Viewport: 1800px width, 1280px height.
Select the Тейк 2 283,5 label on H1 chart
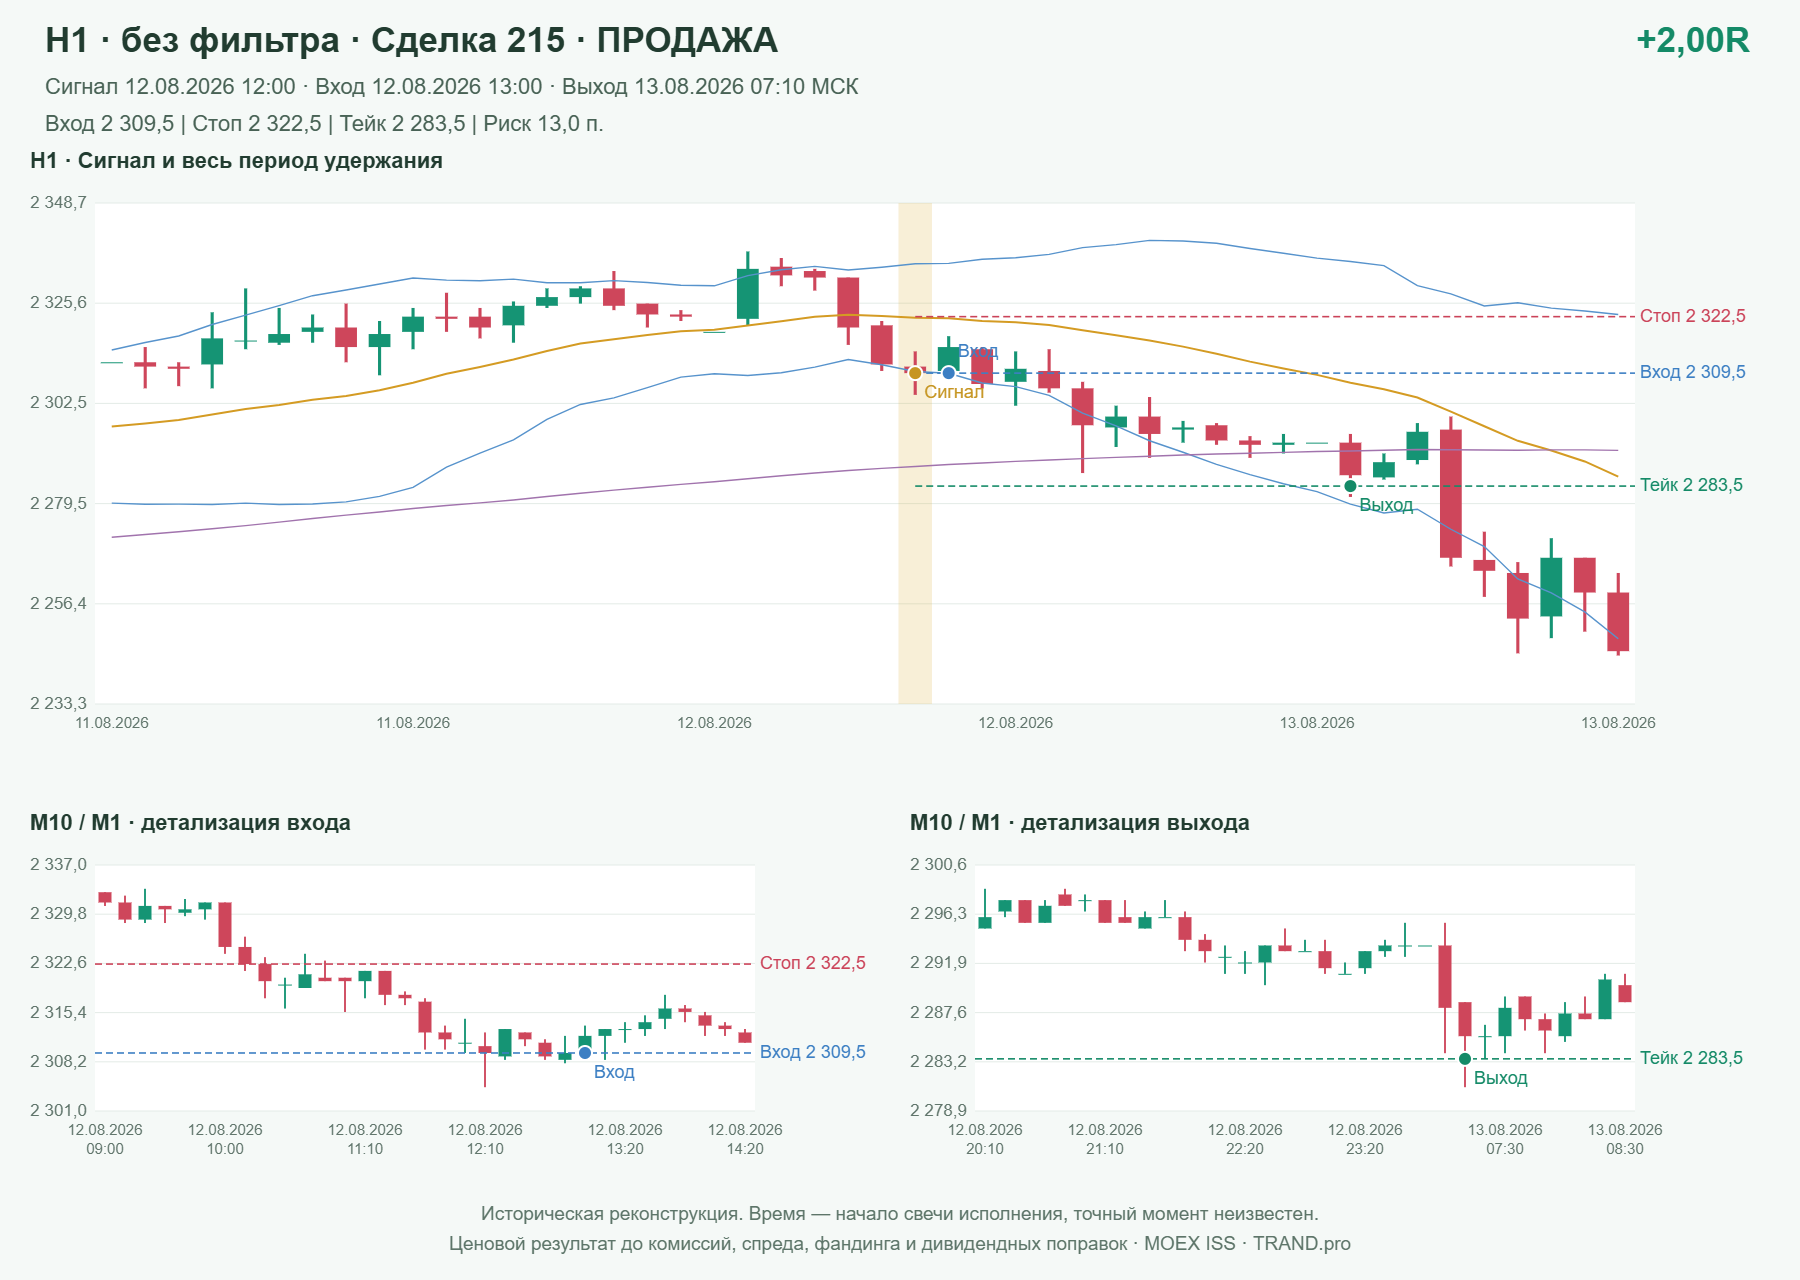1691,485
